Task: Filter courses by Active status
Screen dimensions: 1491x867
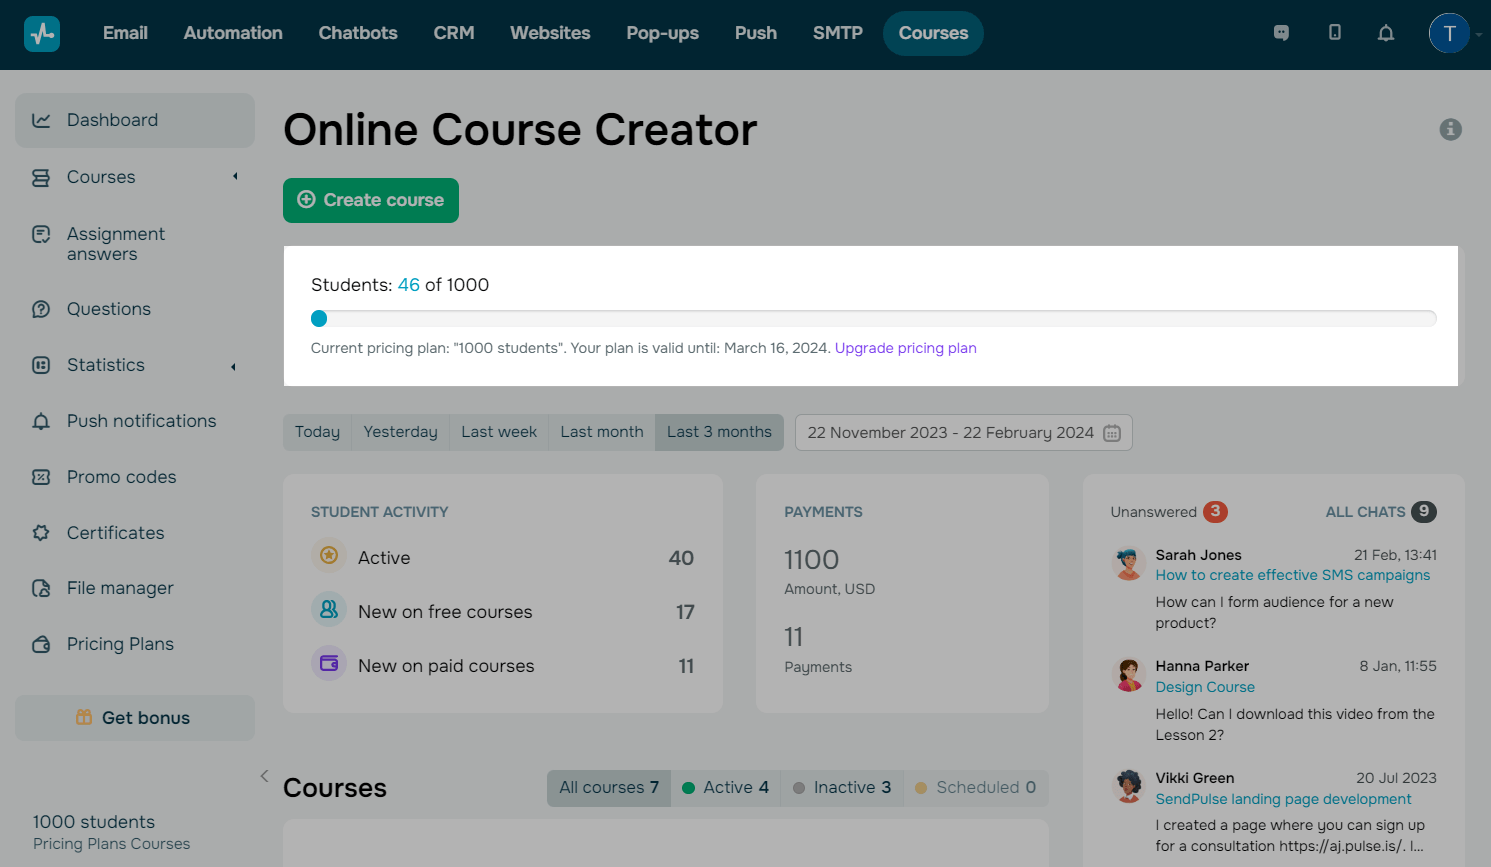Action: pyautogui.click(x=725, y=788)
